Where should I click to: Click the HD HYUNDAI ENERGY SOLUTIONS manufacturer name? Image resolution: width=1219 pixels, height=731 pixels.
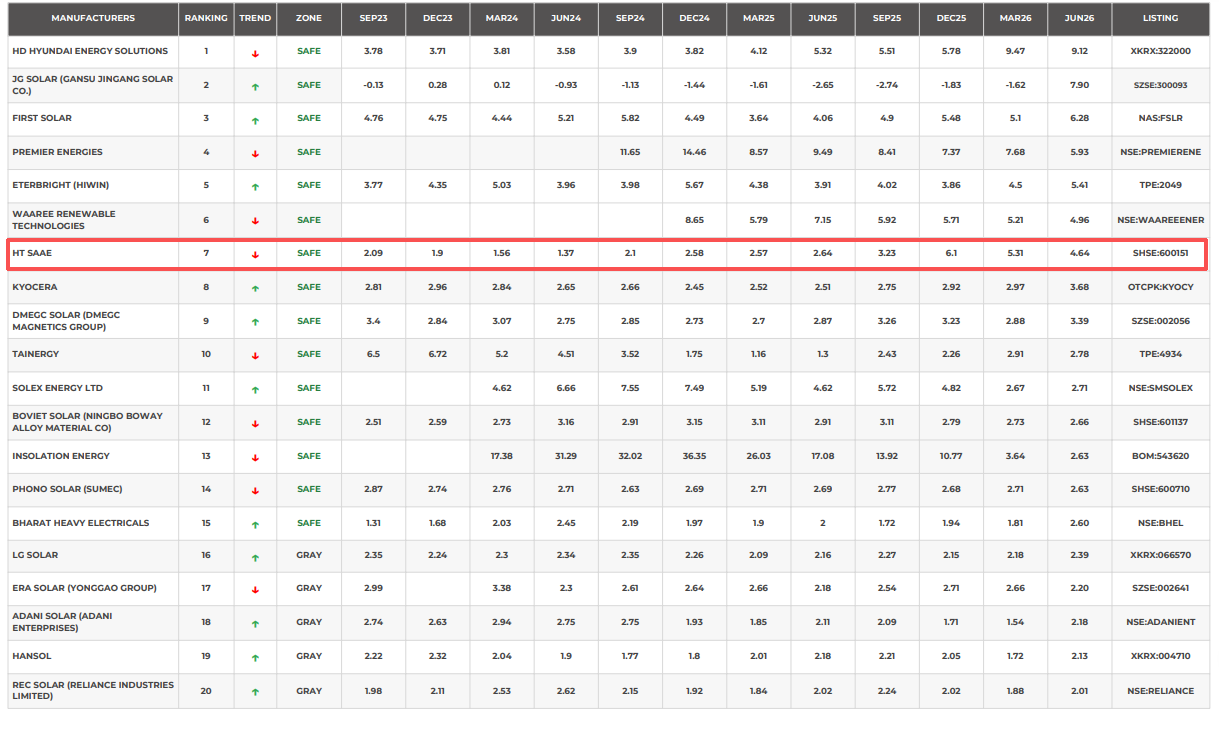pos(90,51)
